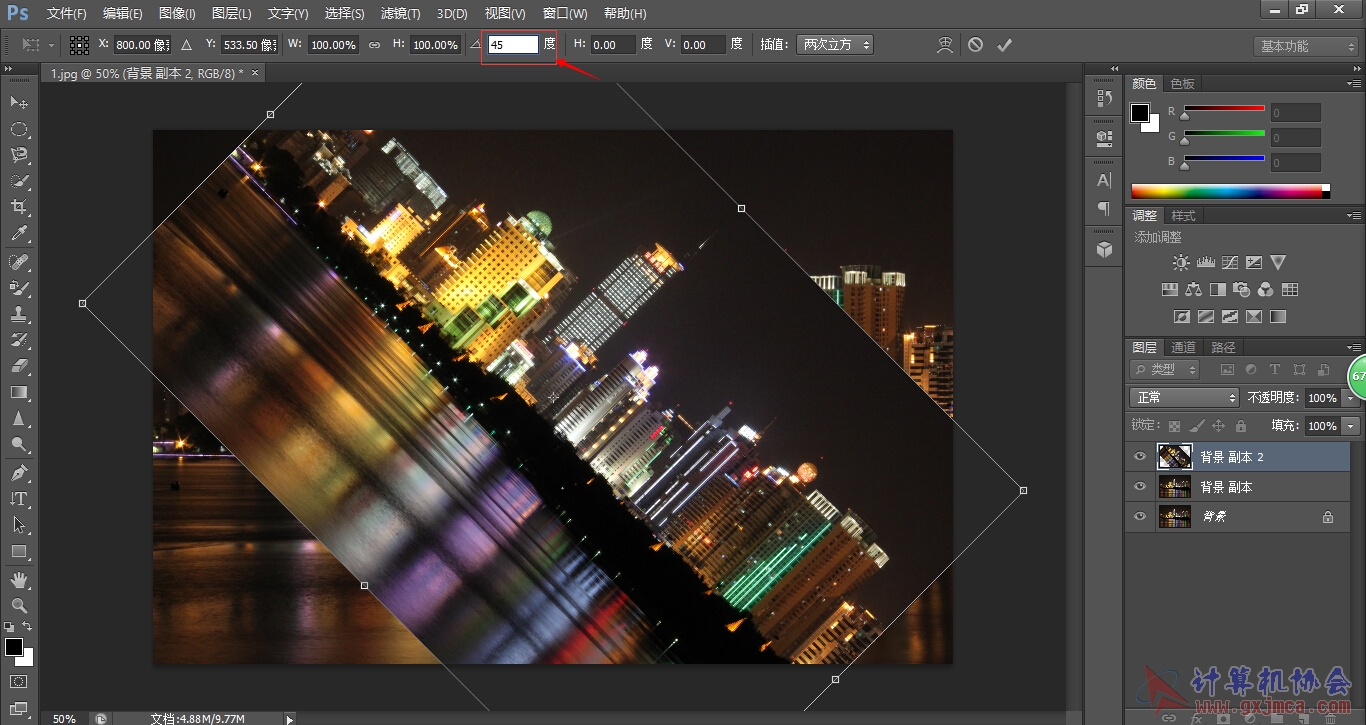
Task: Open the 文件(F) menu
Action: pyautogui.click(x=67, y=14)
